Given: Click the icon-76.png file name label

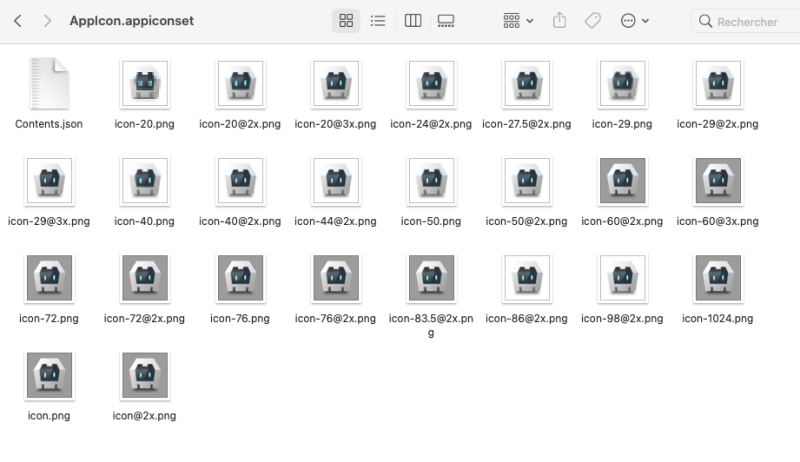Looking at the screenshot, I should (x=240, y=319).
